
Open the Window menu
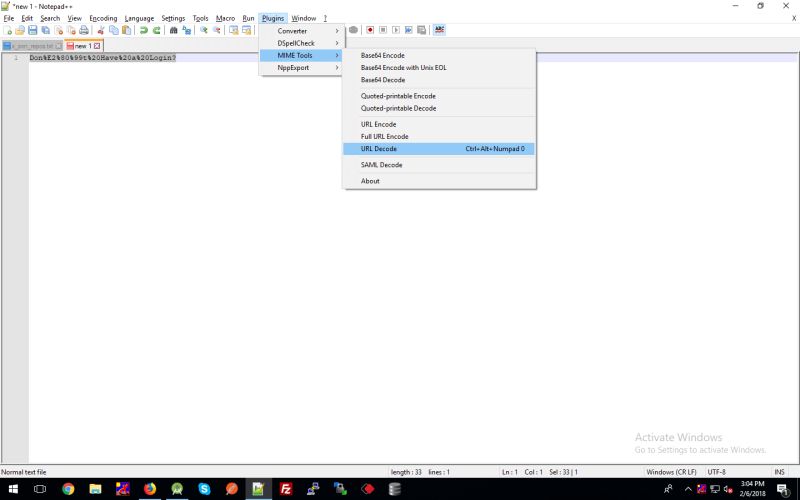click(x=304, y=18)
